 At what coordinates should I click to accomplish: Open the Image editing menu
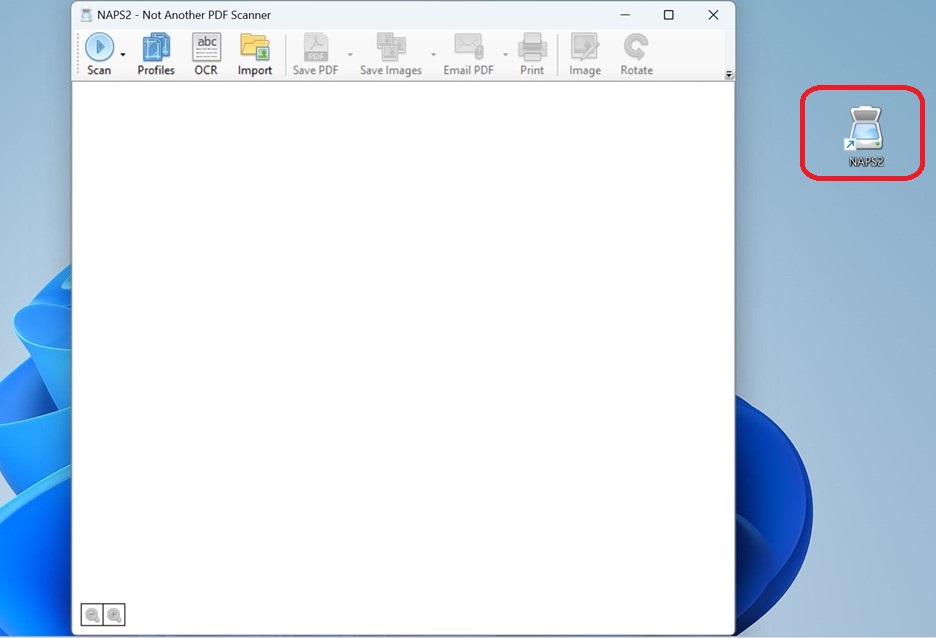(x=585, y=54)
